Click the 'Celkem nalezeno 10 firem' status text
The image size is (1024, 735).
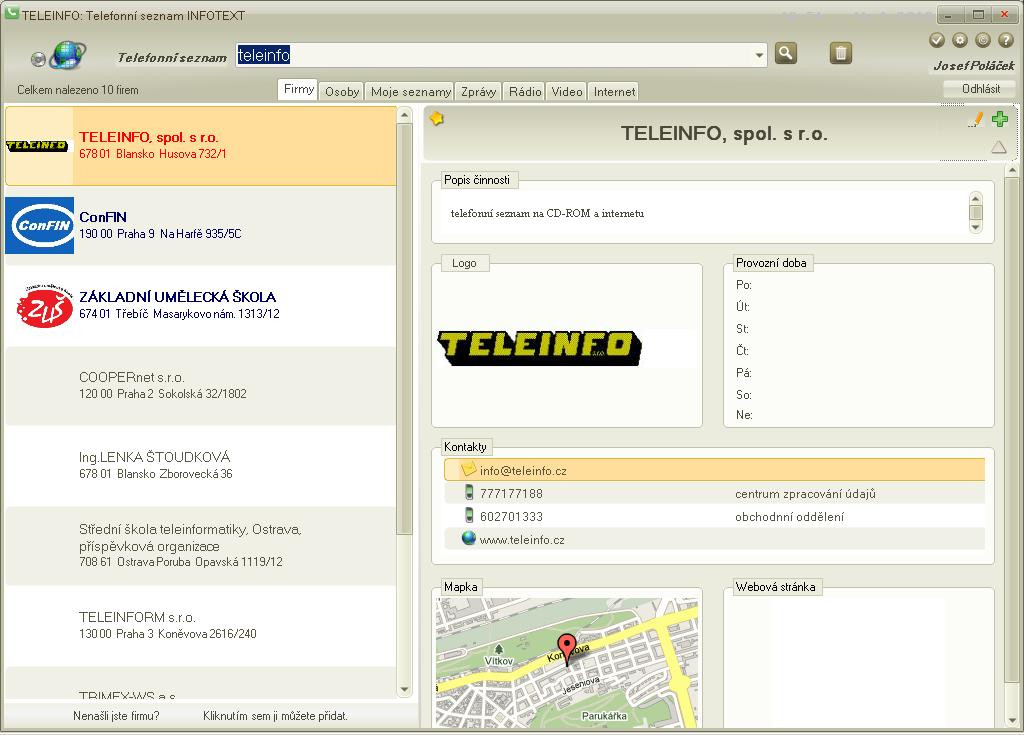(78, 90)
